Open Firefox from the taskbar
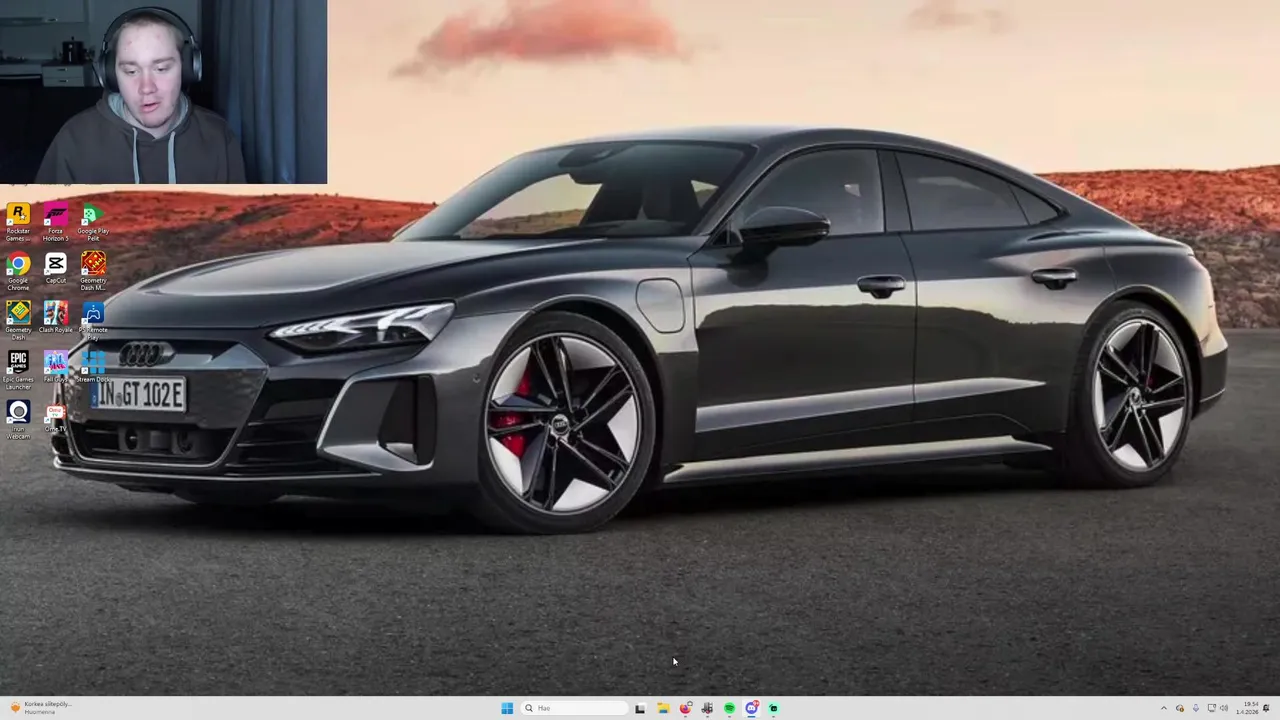This screenshot has width=1280, height=720. click(x=685, y=708)
